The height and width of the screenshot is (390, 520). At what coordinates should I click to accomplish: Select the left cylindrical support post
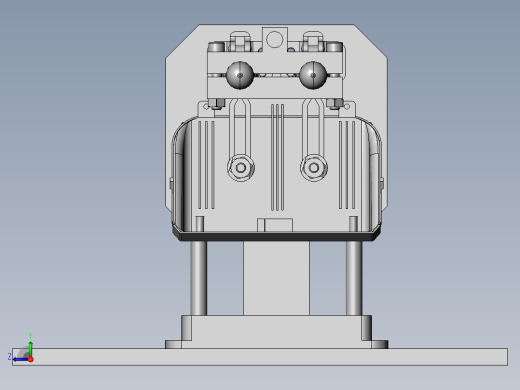199,278
